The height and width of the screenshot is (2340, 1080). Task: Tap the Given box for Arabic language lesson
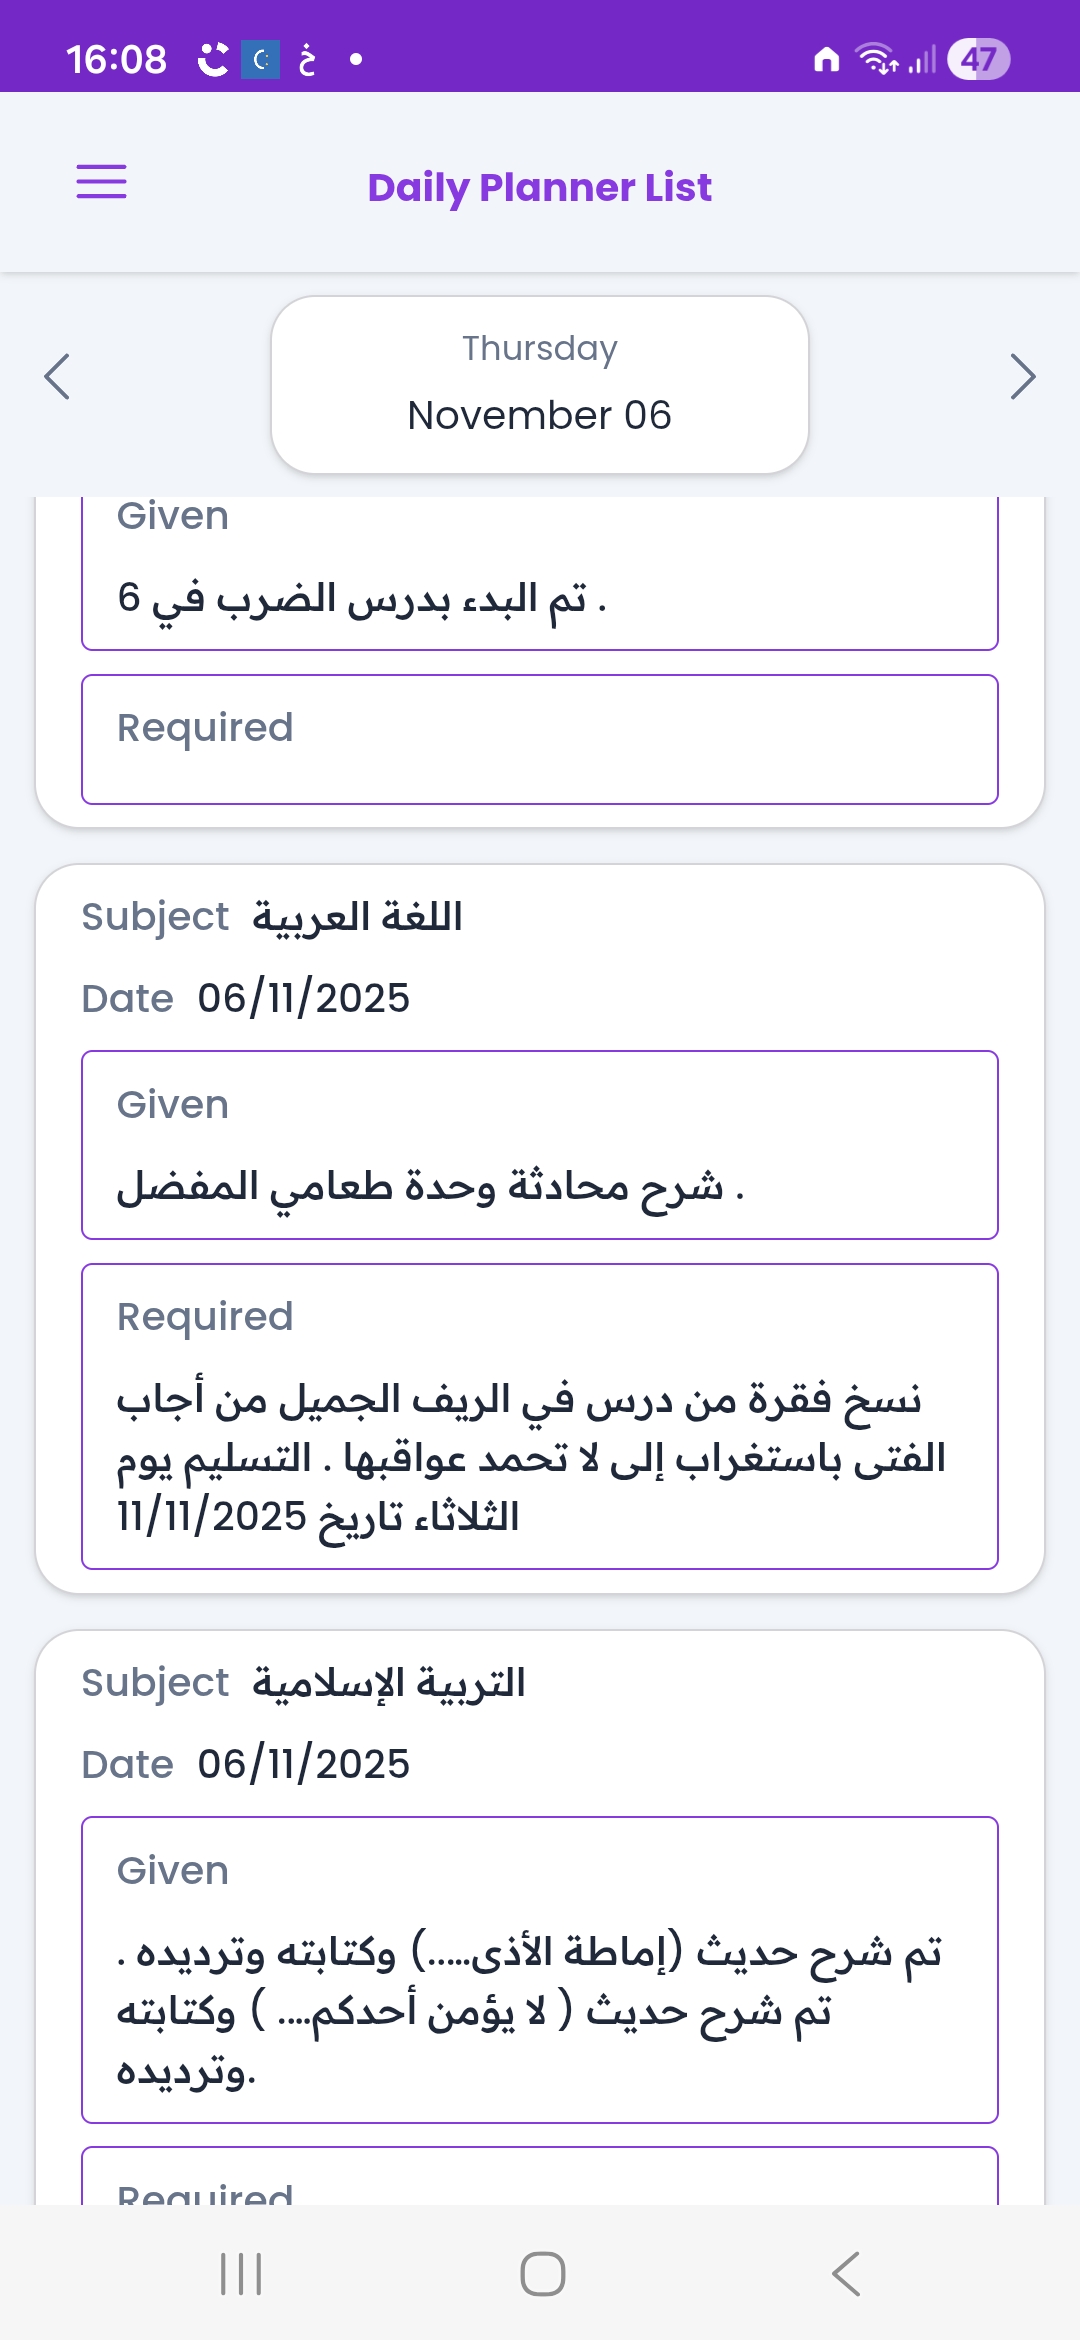[540, 1145]
